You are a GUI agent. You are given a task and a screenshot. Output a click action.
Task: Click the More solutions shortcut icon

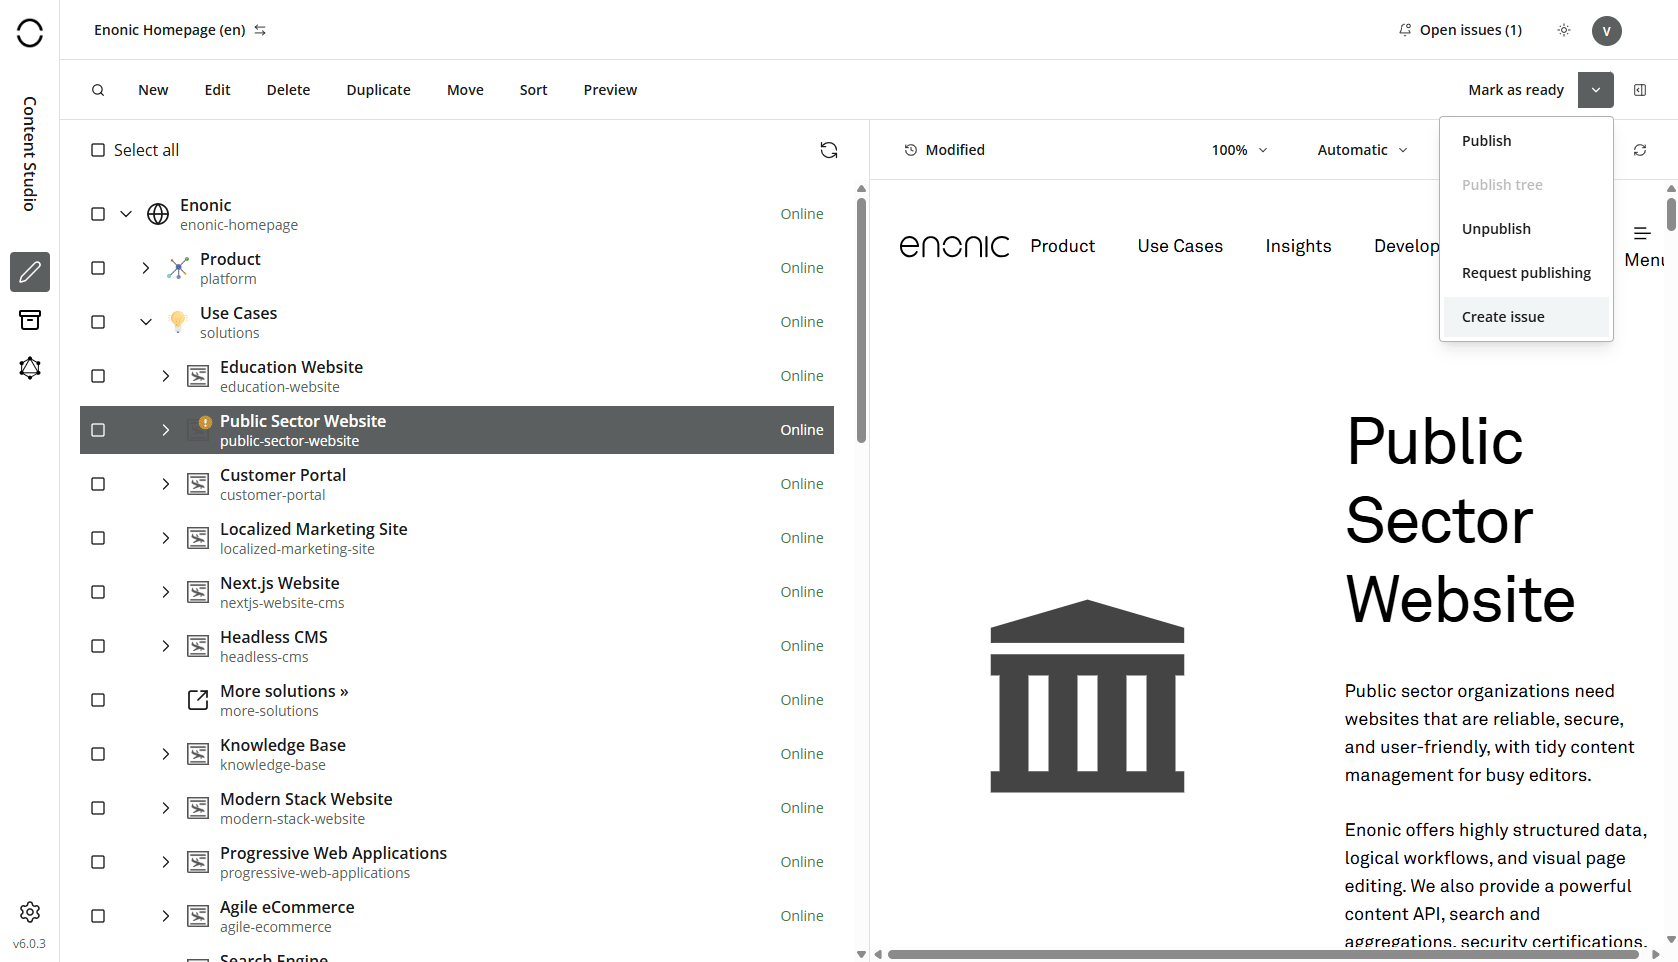point(198,700)
